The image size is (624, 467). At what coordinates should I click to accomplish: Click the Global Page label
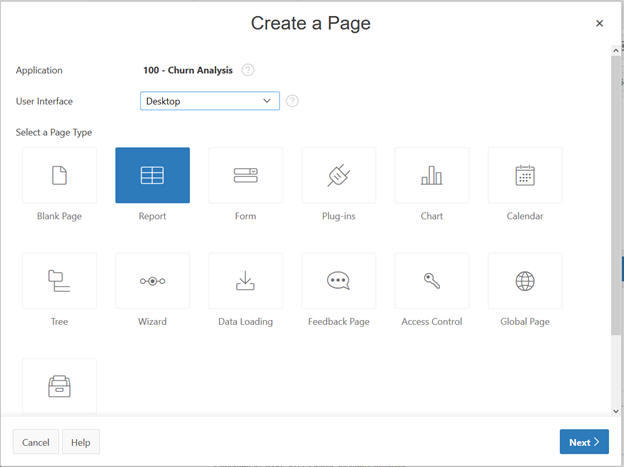(525, 322)
